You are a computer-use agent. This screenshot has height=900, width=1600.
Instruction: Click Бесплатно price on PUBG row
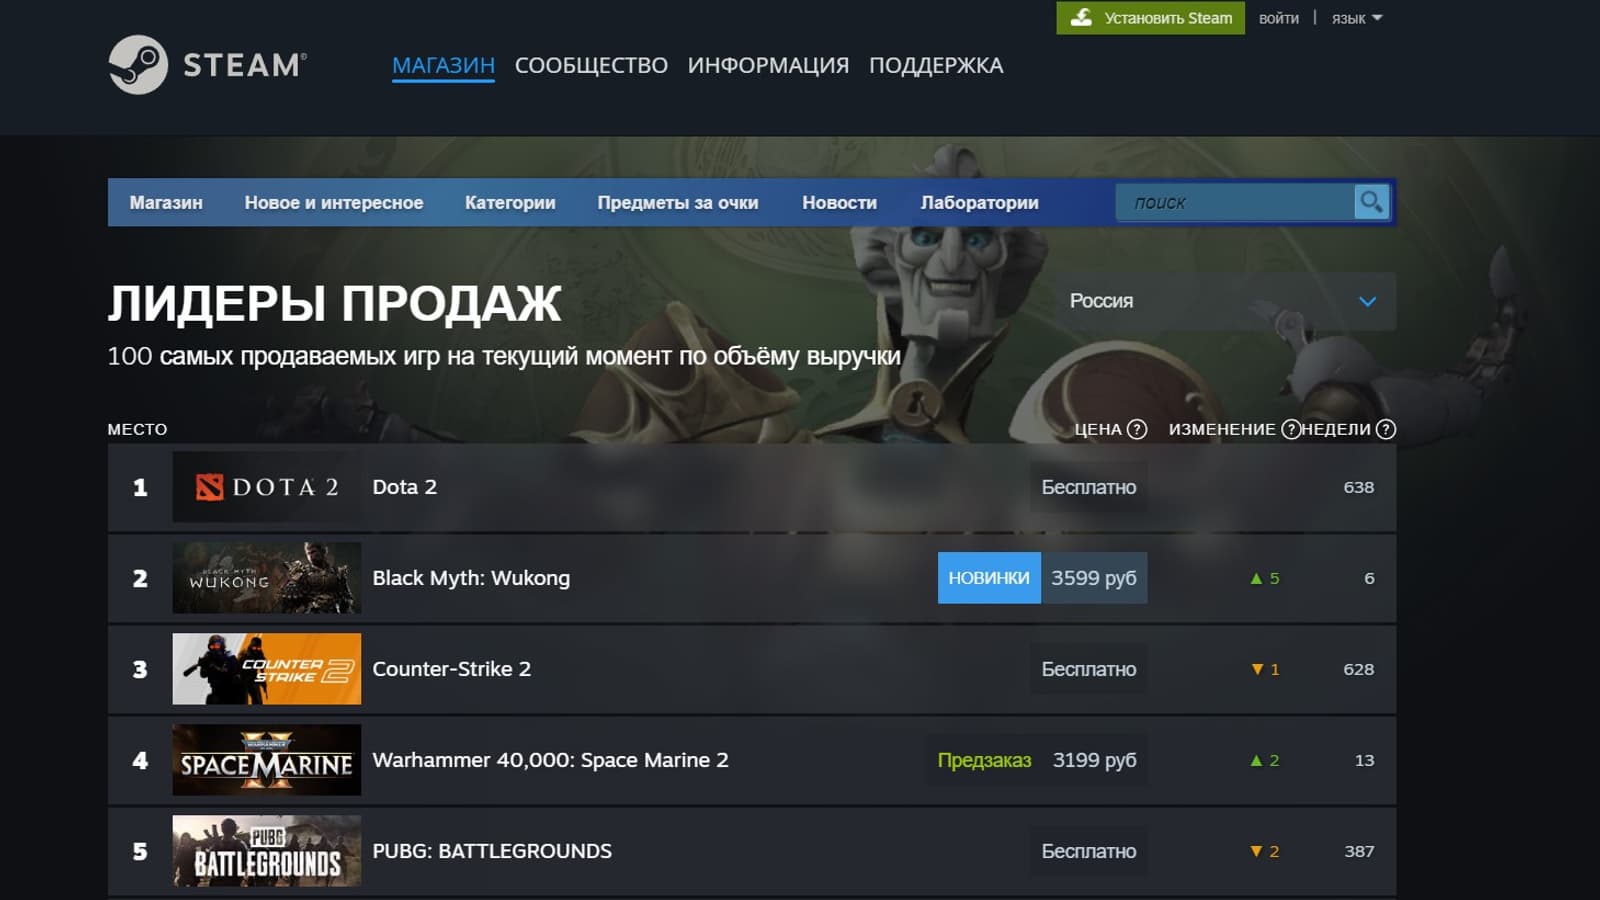coord(1089,851)
